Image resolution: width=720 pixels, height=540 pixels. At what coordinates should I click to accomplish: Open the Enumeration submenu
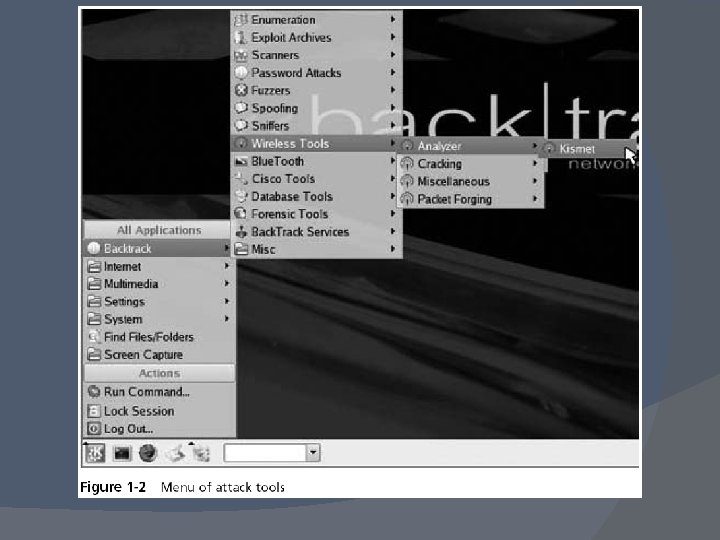(316, 20)
